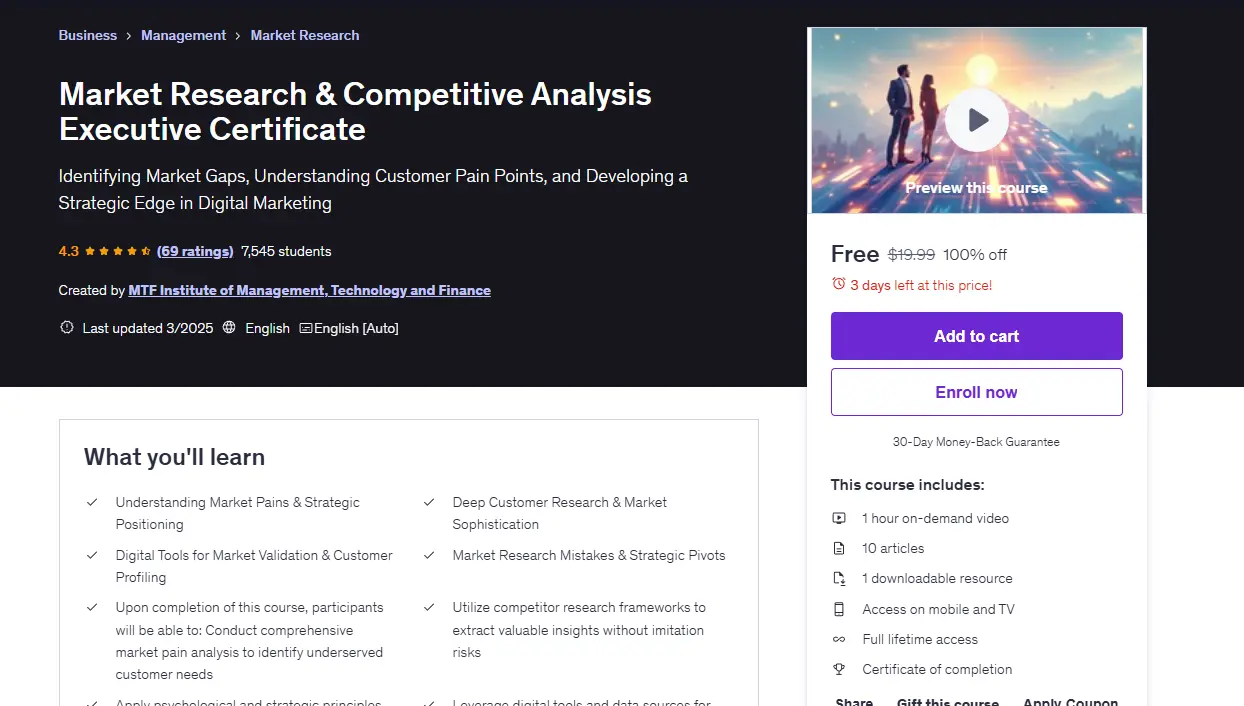
Task: Click the What you'll learn heading
Action: click(174, 457)
